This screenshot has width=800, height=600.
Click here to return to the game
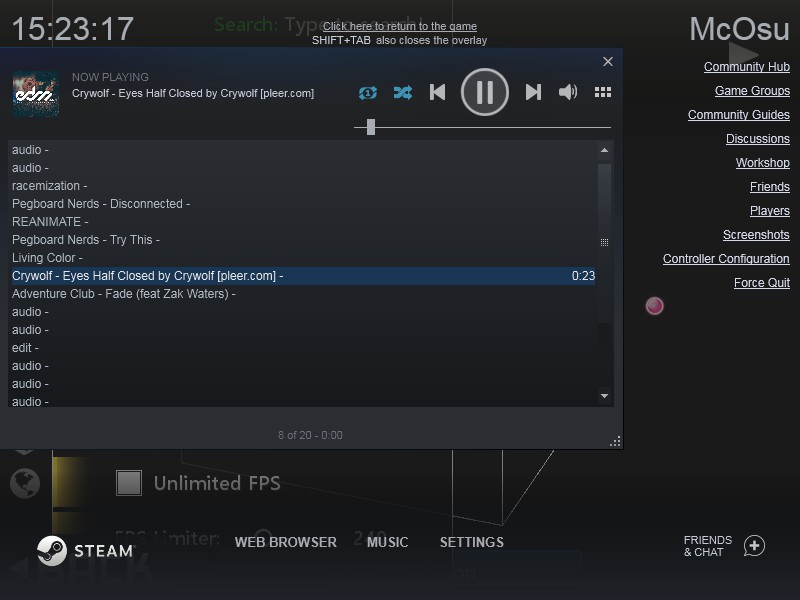pyautogui.click(x=398, y=25)
